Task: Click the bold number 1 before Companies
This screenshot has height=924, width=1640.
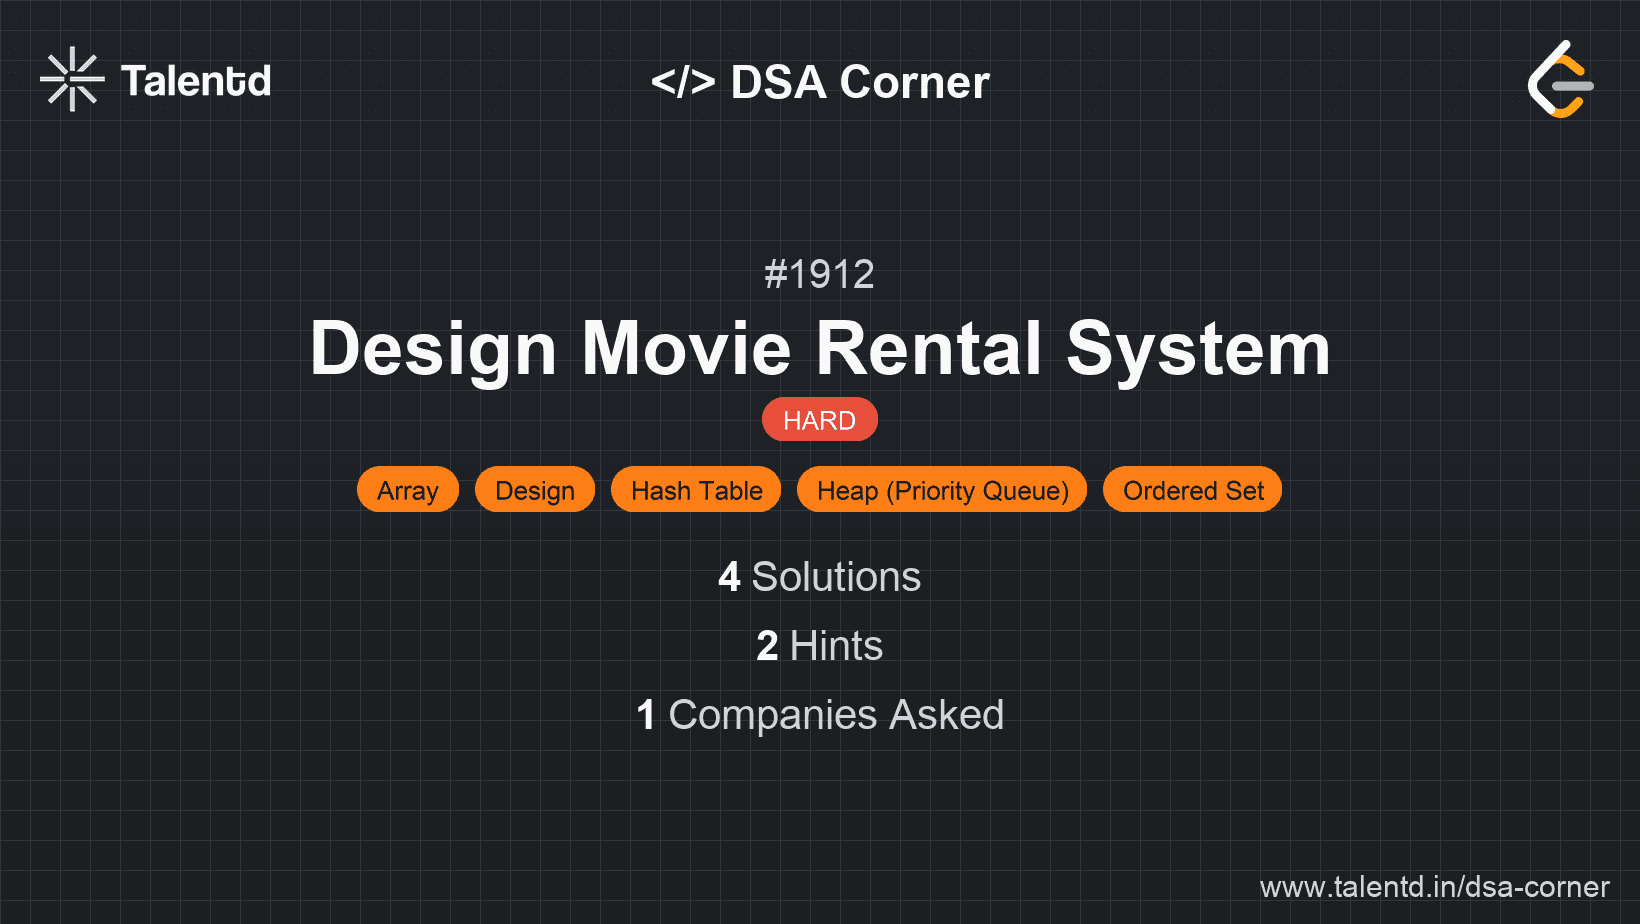Action: click(646, 715)
